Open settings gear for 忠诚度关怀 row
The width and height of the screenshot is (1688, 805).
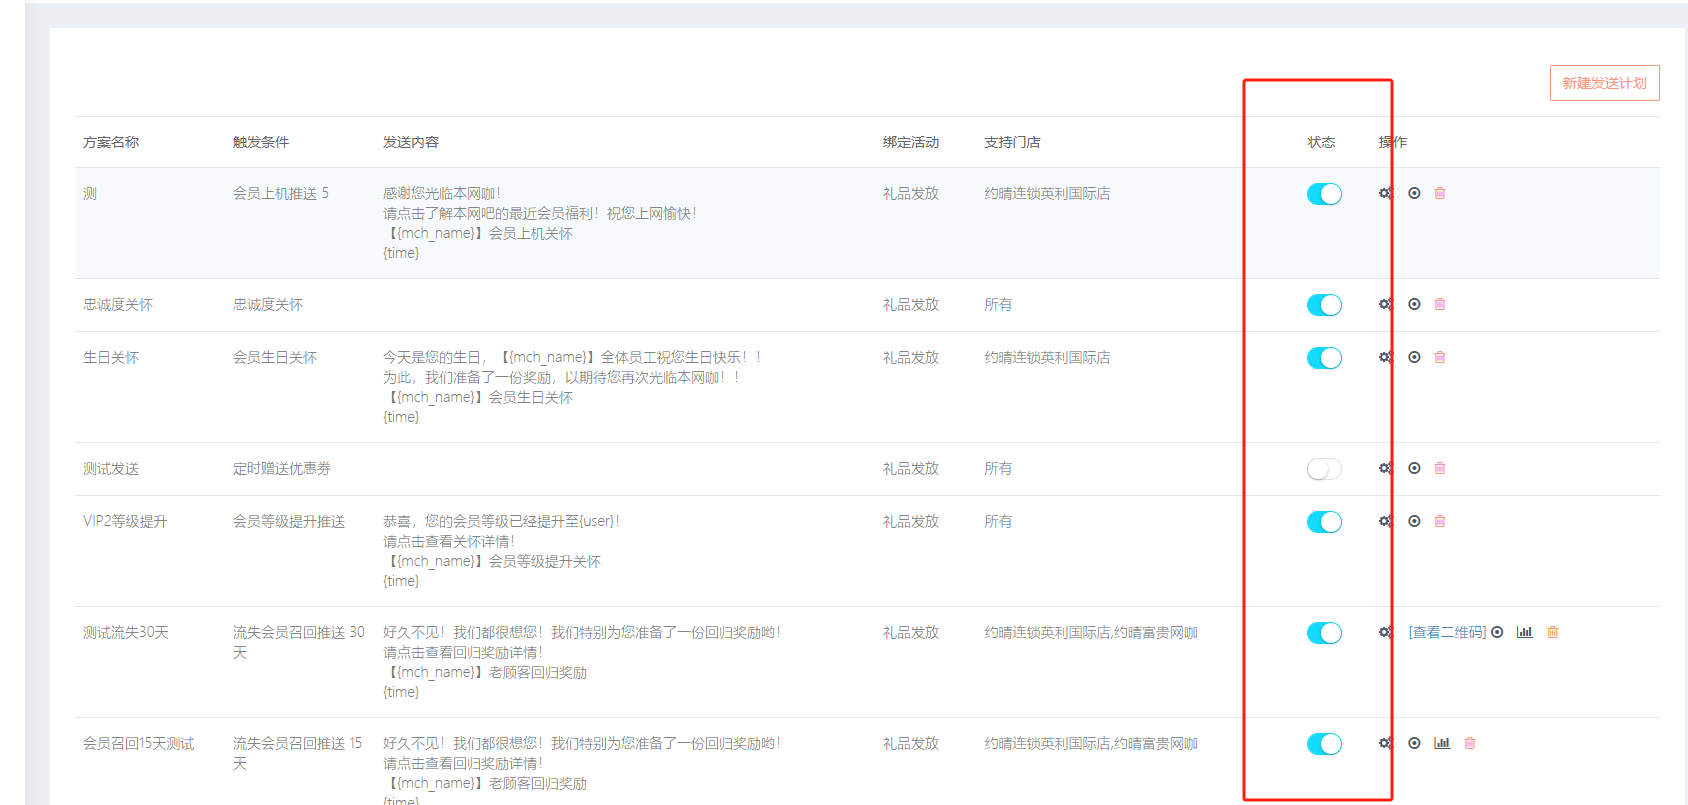pos(1385,304)
